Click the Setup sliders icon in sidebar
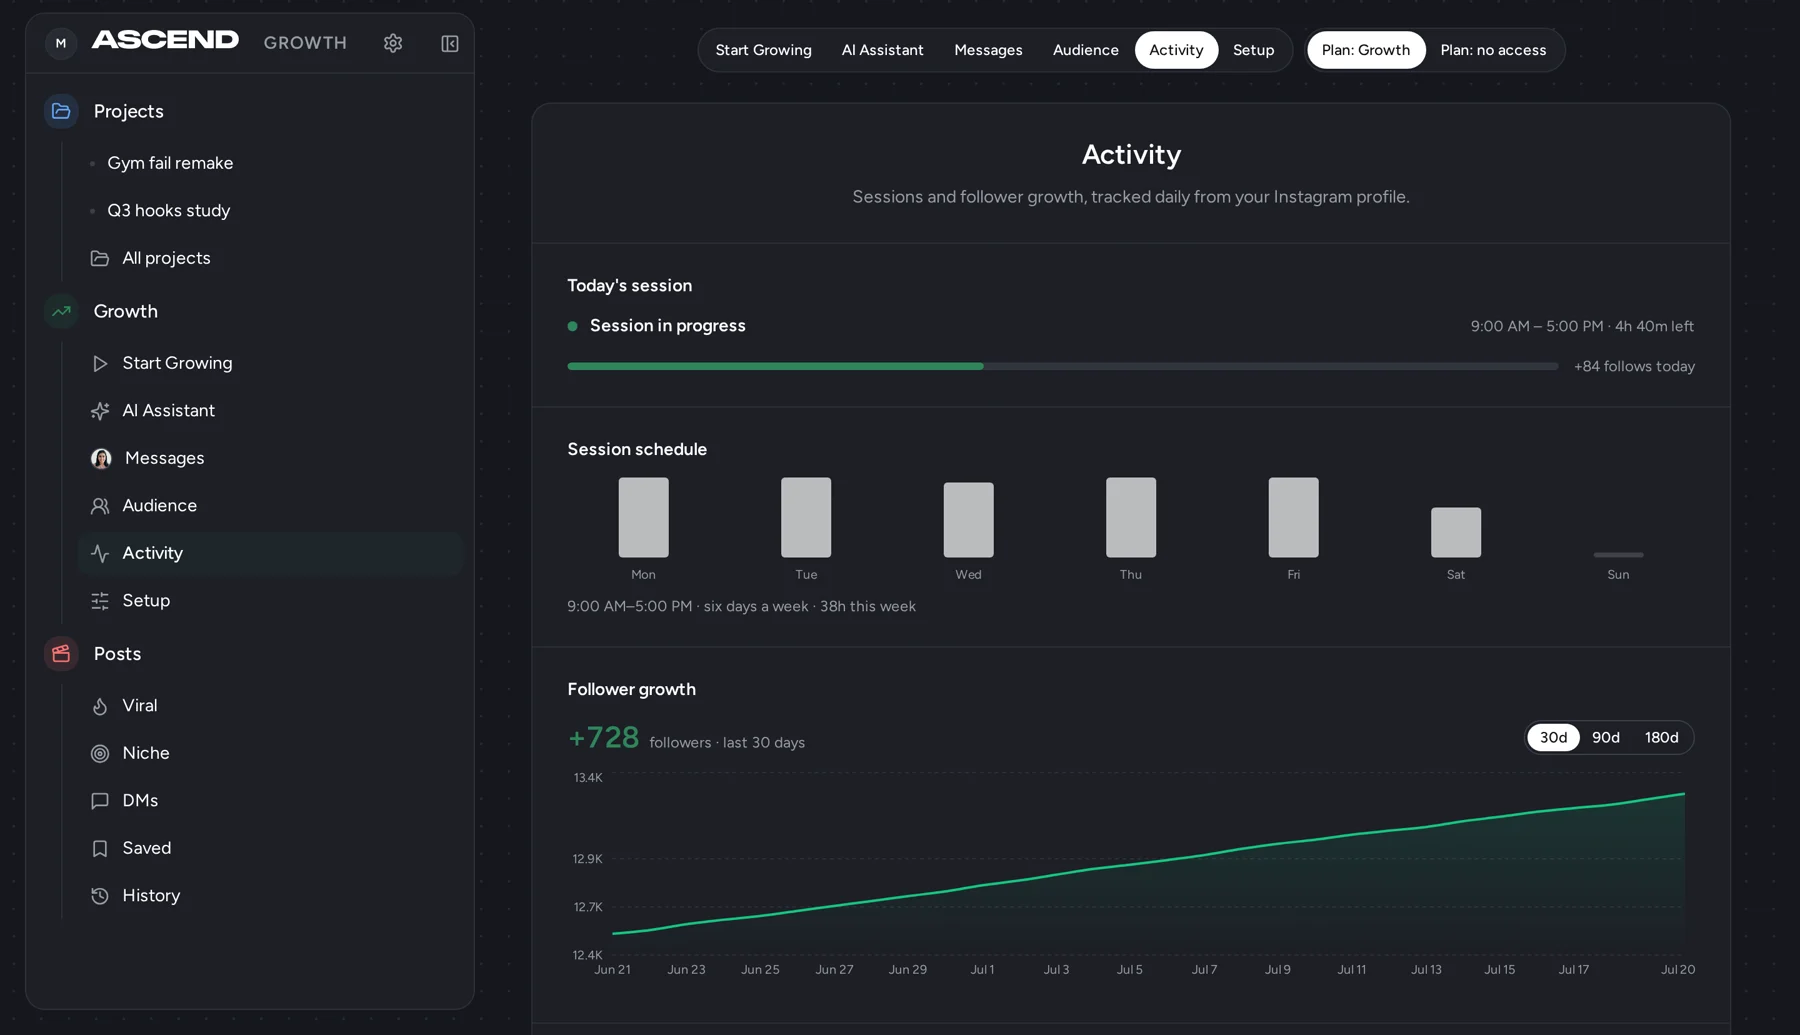The image size is (1800, 1035). coord(100,601)
